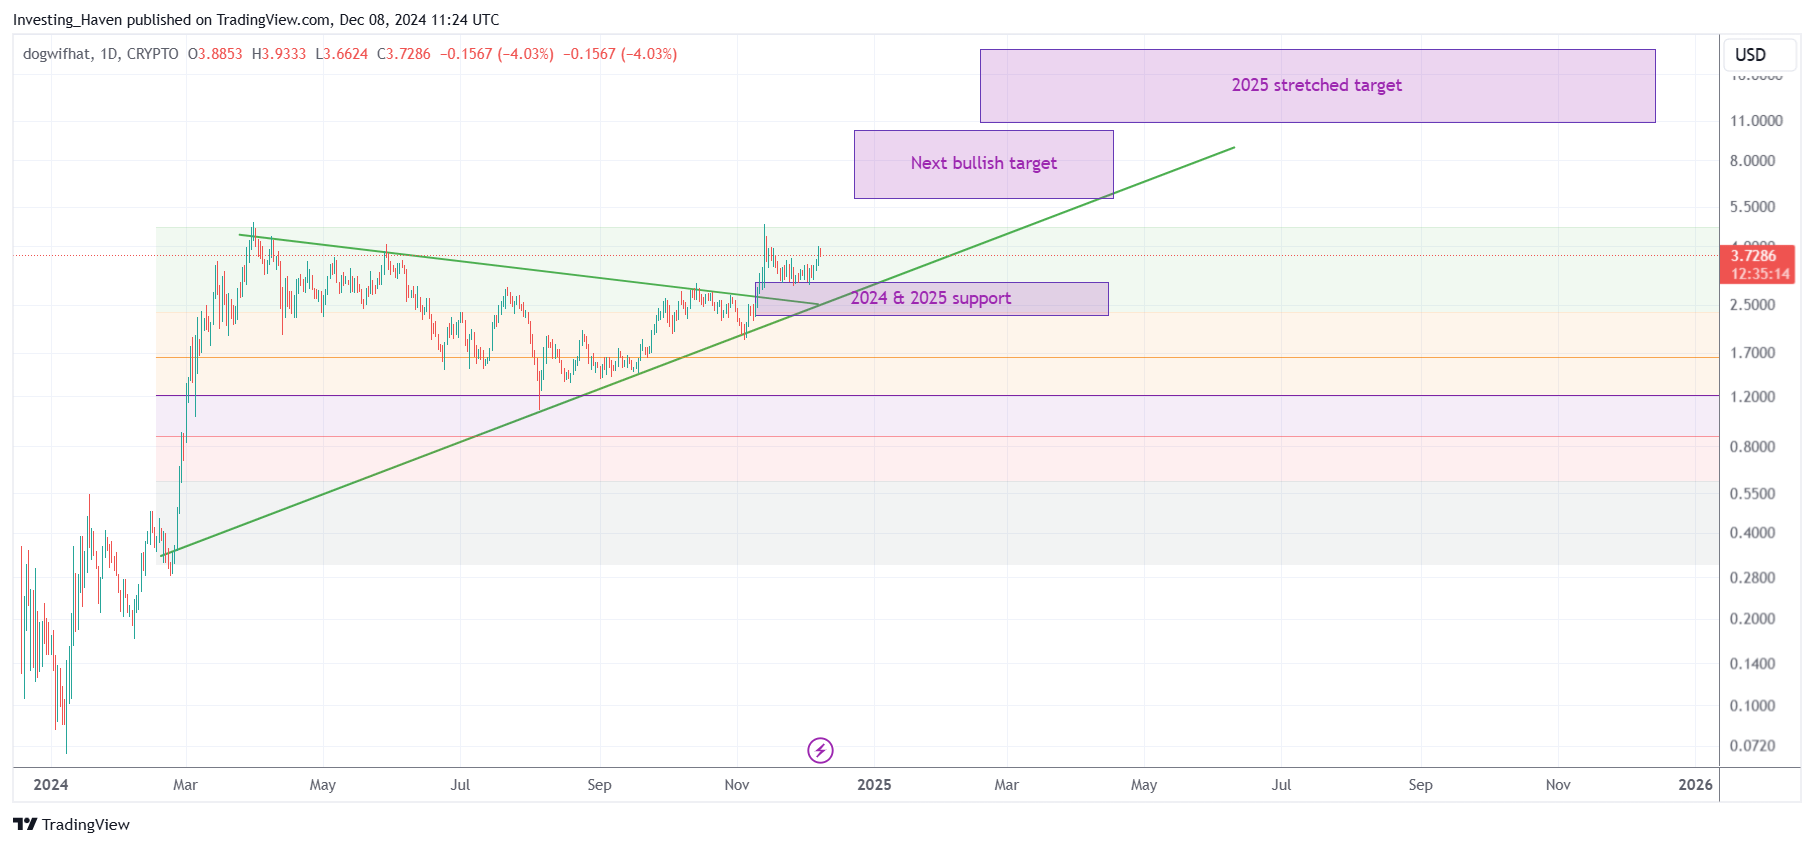The image size is (1814, 846).
Task: Click the 0.2000 price axis label
Action: [x=1752, y=619]
